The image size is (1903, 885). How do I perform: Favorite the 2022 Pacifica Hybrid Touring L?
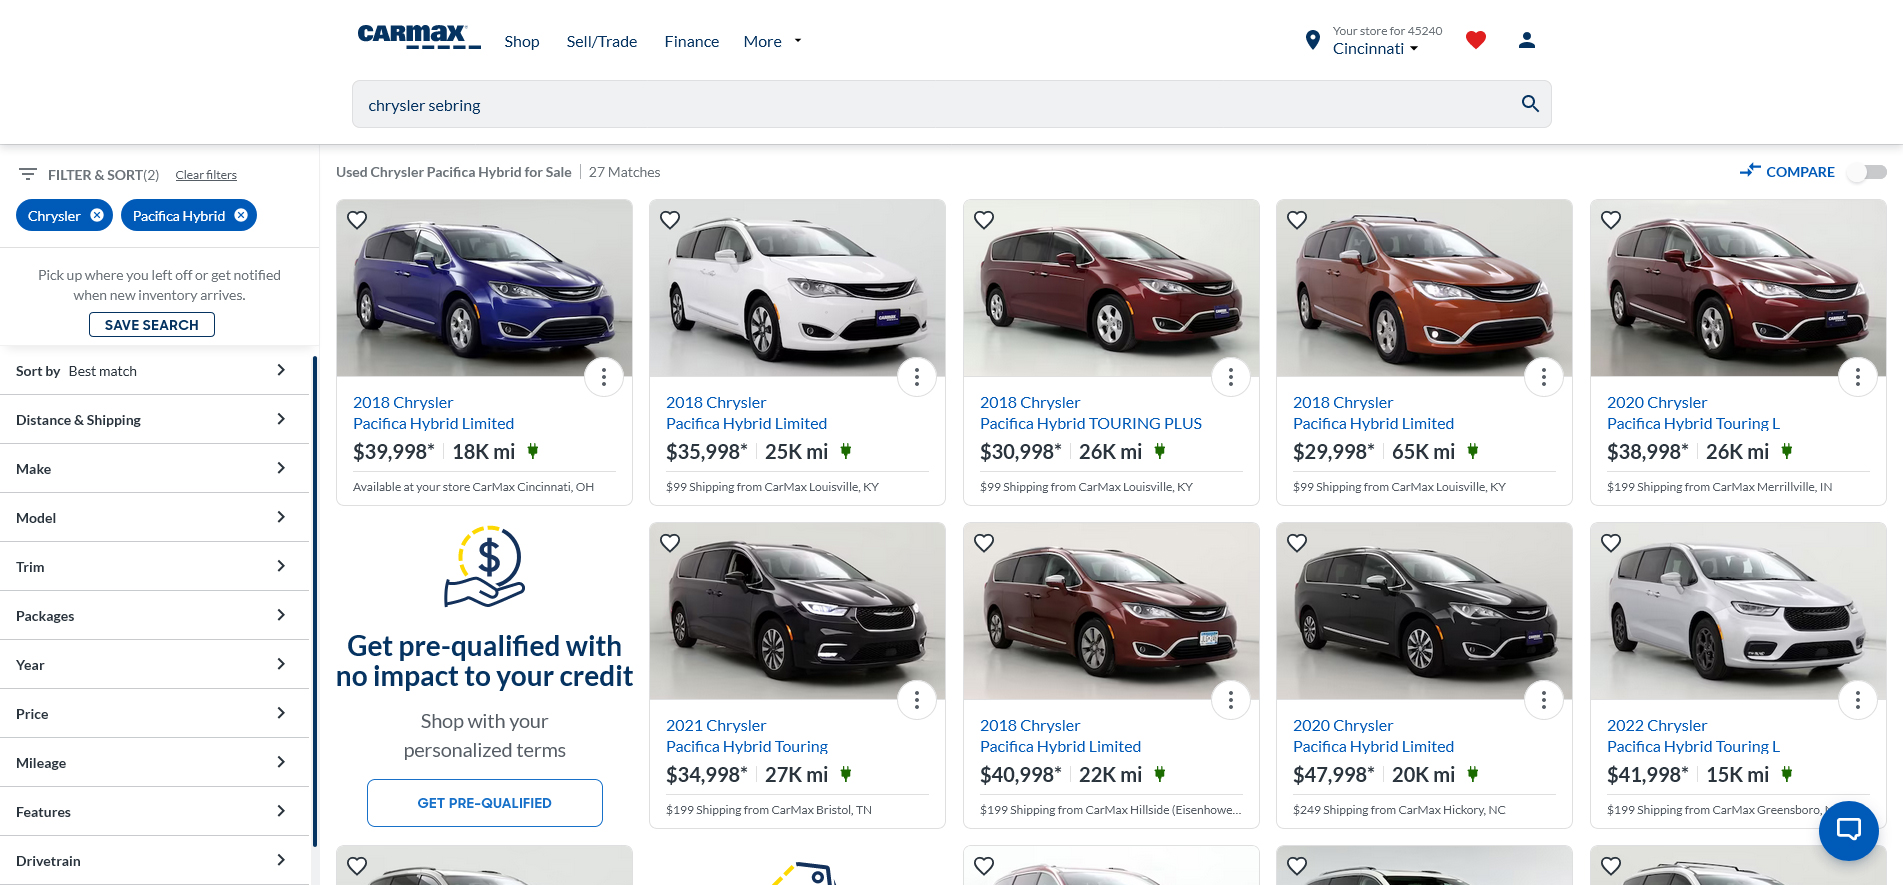[1611, 543]
